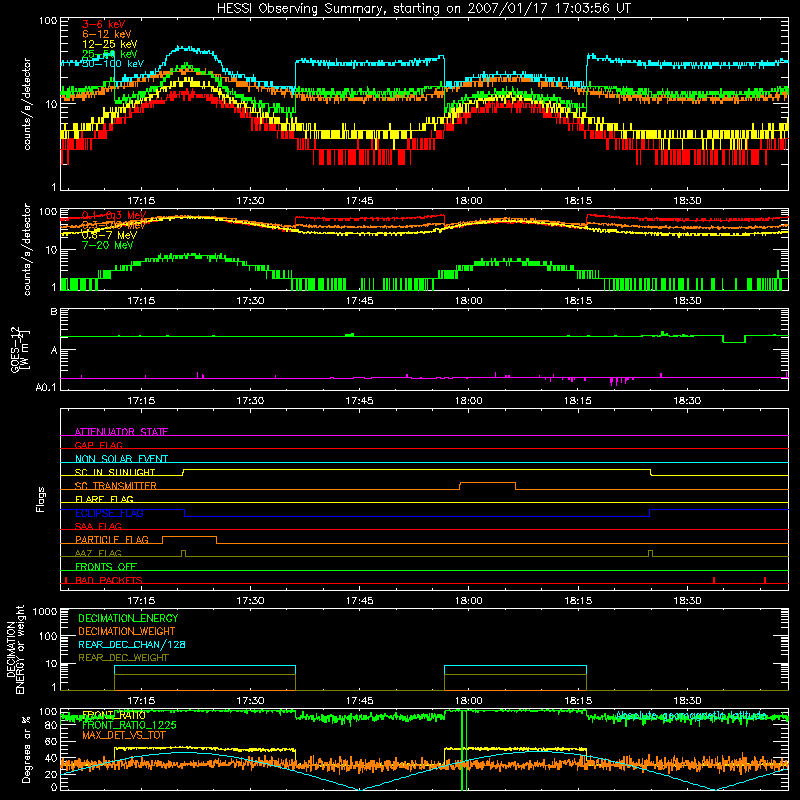The height and width of the screenshot is (800, 800).
Task: Click the 50-100 keV legend entry
Action: (x=113, y=64)
